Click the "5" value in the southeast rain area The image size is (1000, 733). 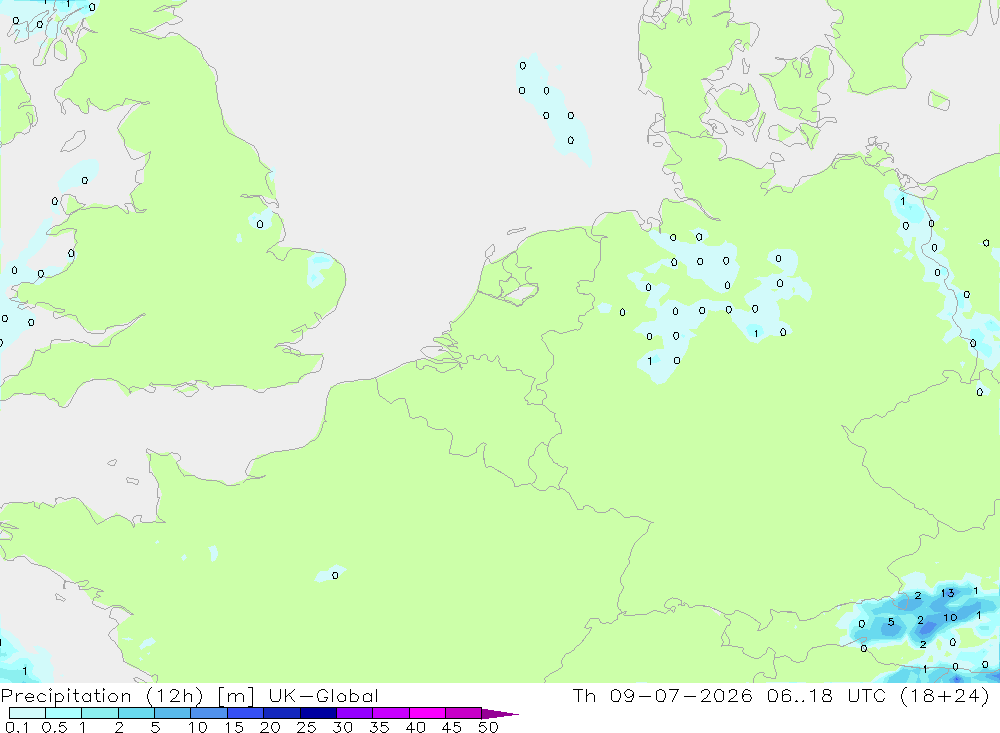[891, 621]
